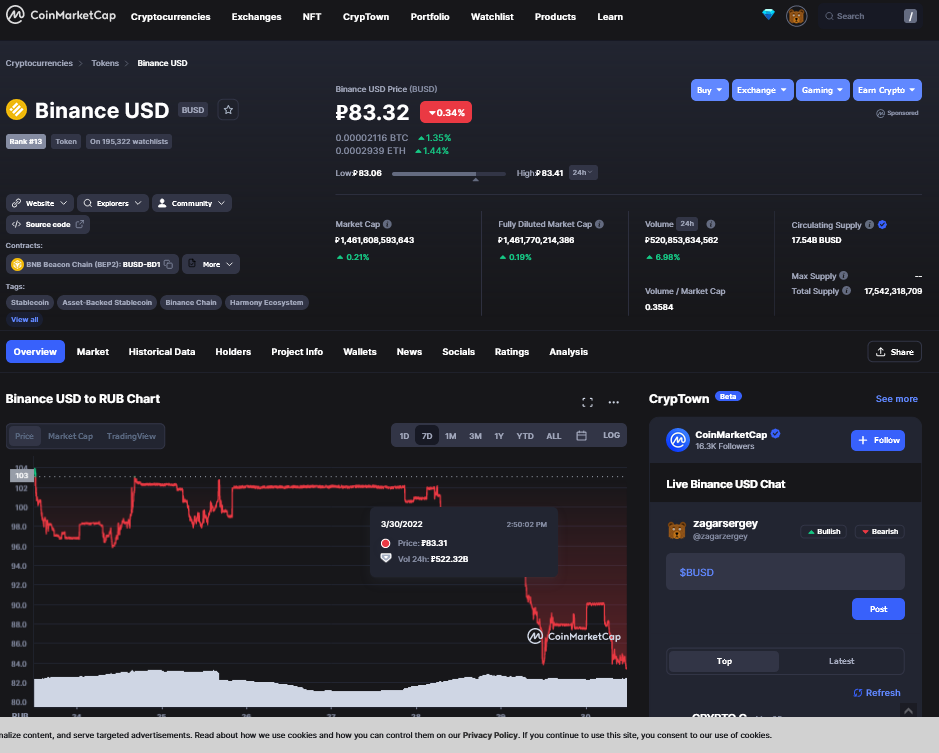The width and height of the screenshot is (939, 753).
Task: Switch the chart to Price view
Action: tap(25, 436)
